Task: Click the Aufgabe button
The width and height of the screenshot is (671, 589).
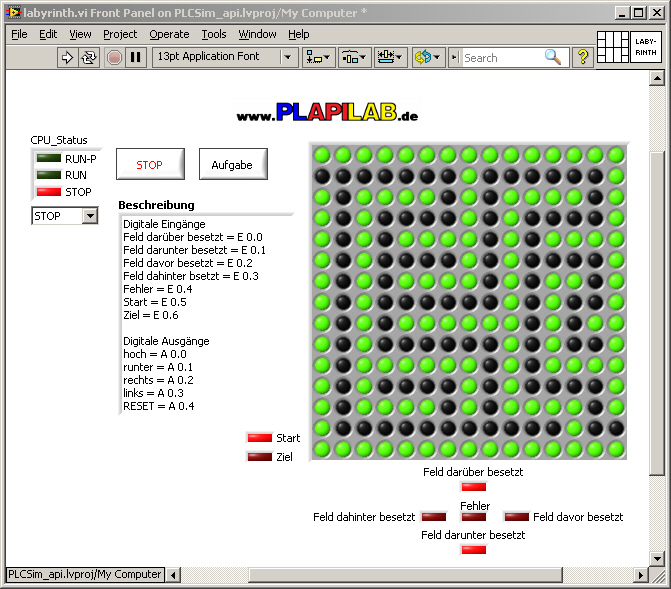Action: [232, 165]
